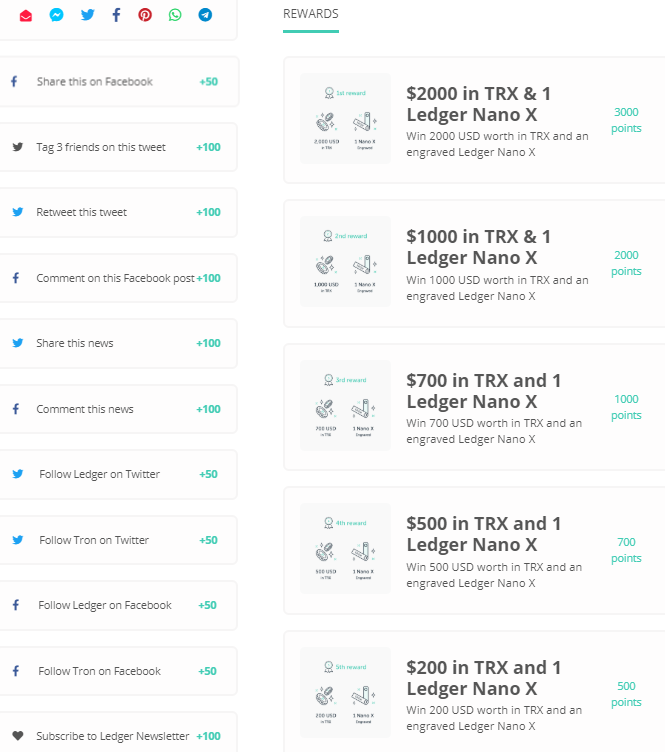Viewport: 665px width, 752px height.
Task: Click the Twitter share icon in top row
Action: coord(87,15)
